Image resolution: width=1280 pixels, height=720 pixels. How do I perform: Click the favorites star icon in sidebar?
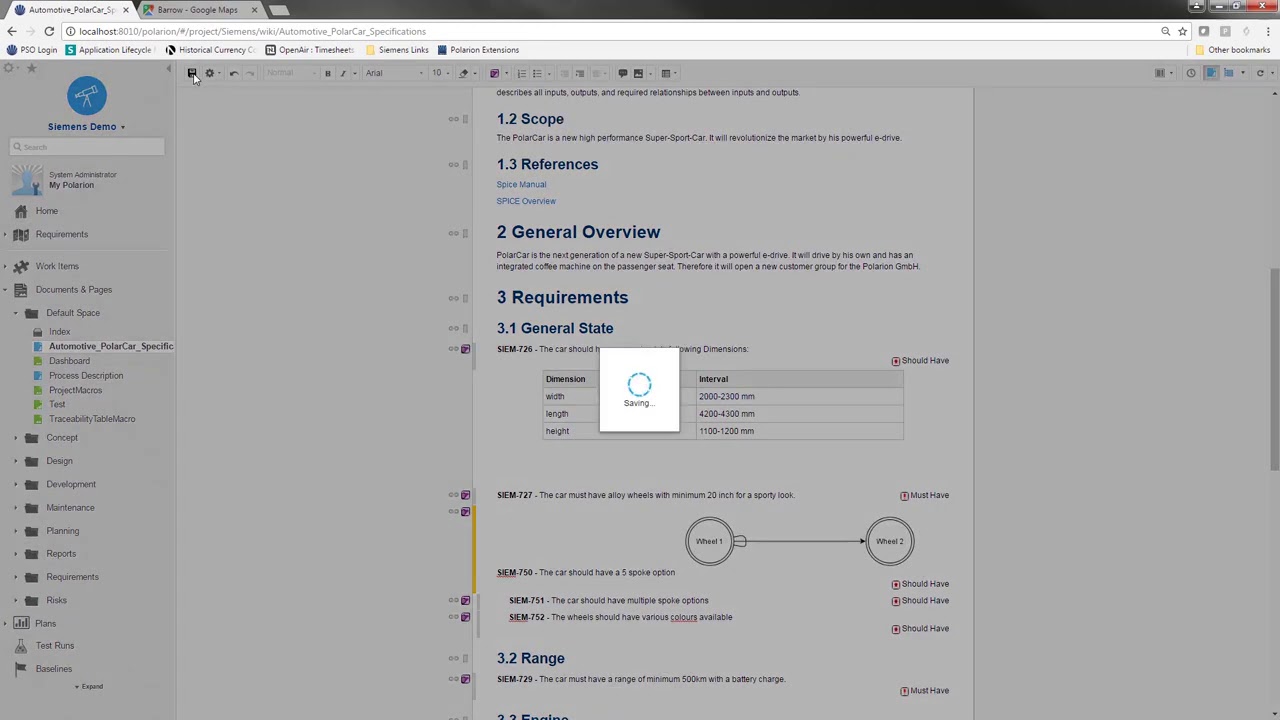[x=31, y=68]
